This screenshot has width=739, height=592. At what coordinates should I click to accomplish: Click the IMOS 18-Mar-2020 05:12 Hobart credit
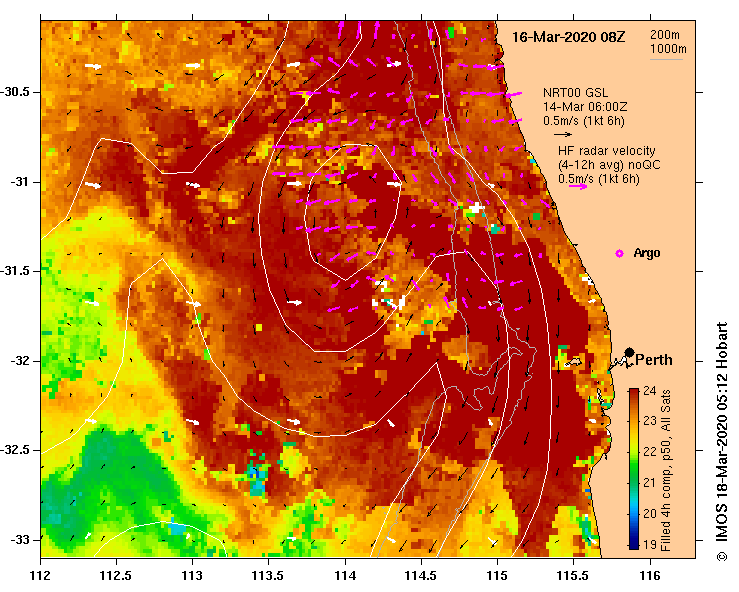click(722, 441)
